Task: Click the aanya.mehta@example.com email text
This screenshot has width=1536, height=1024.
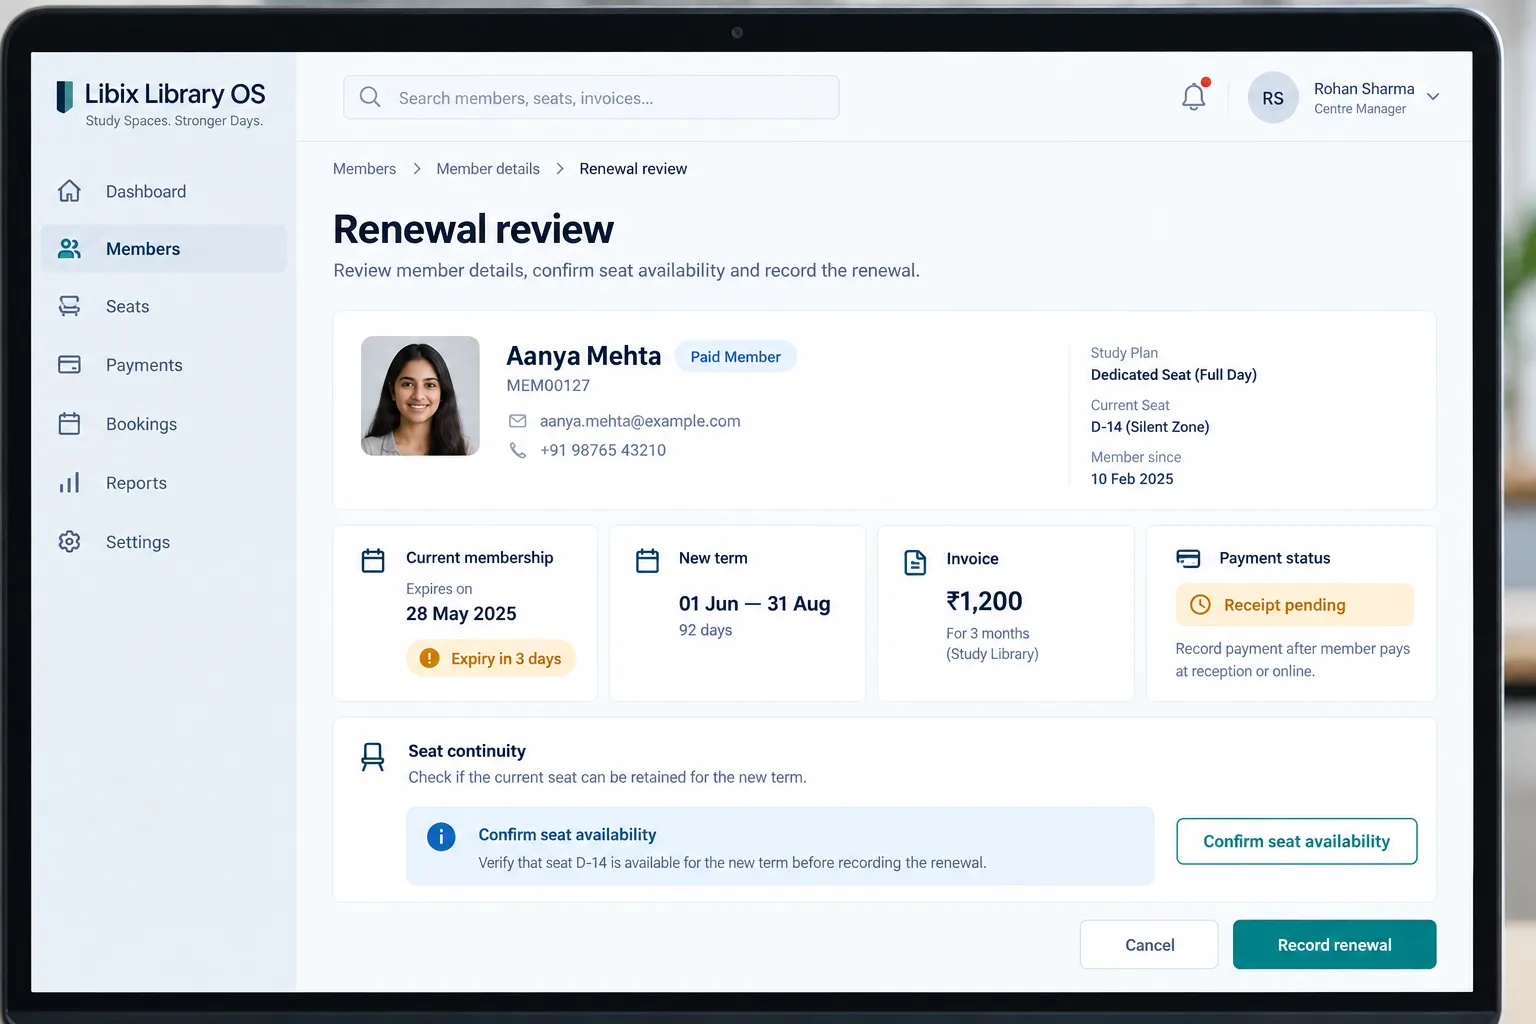Action: point(640,421)
